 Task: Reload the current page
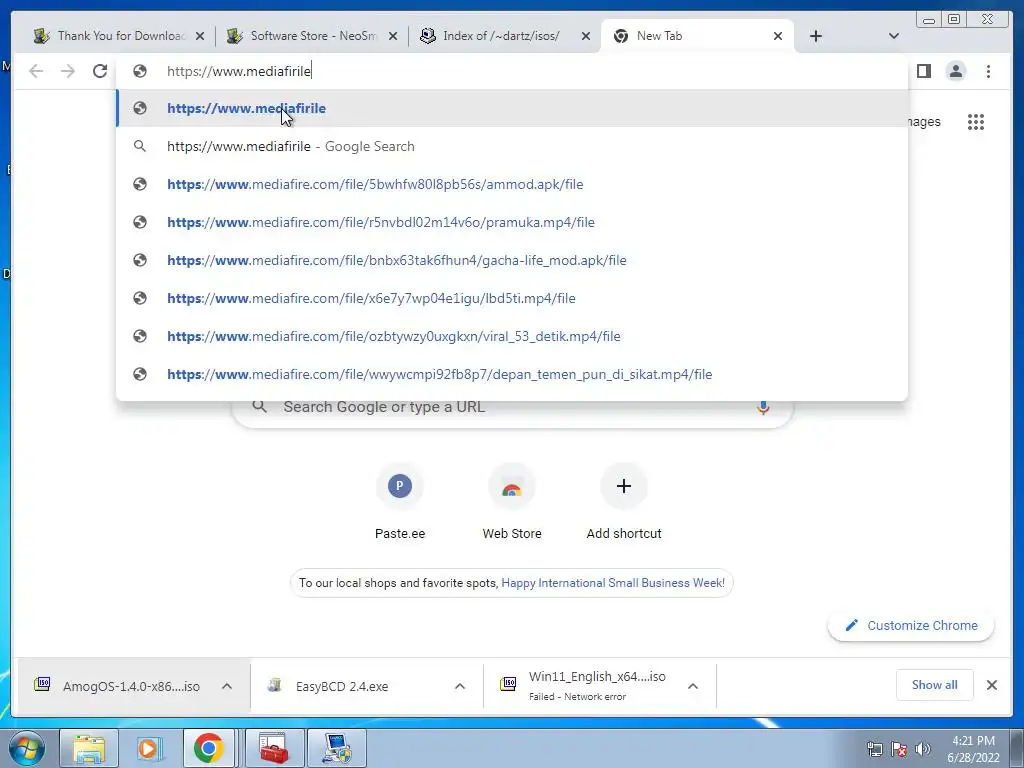tap(100, 71)
